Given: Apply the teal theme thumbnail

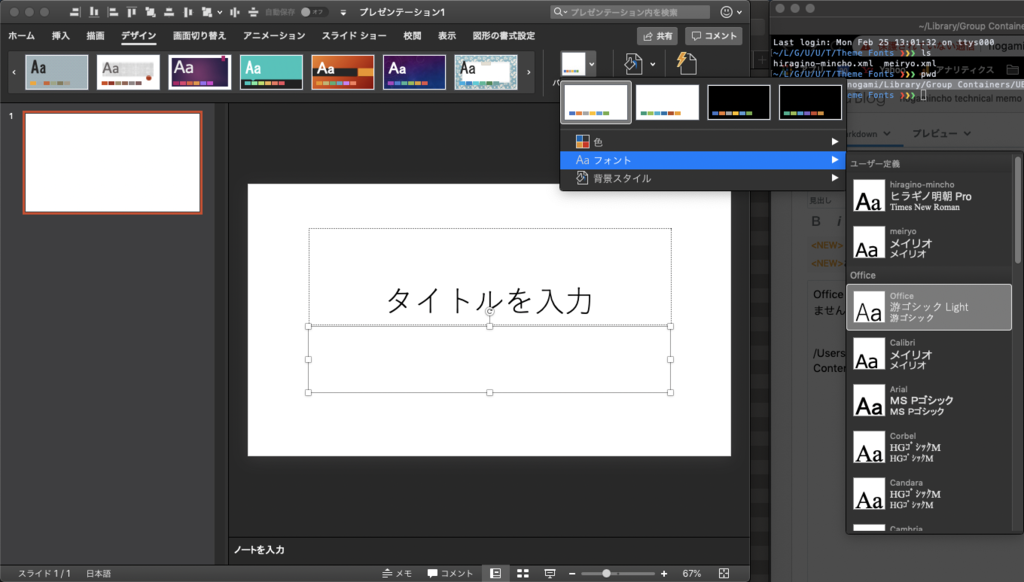Looking at the screenshot, I should 272,72.
